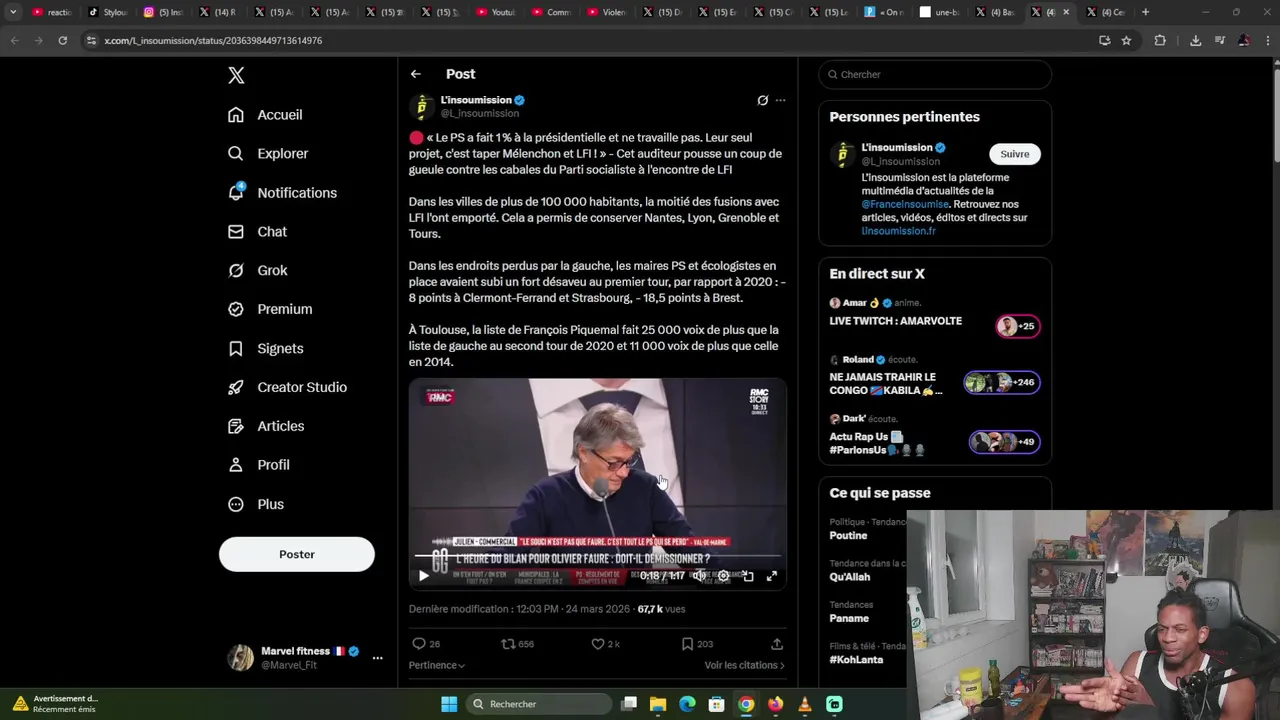The image size is (1280, 720).
Task: Open Voir les citations link
Action: click(x=744, y=665)
